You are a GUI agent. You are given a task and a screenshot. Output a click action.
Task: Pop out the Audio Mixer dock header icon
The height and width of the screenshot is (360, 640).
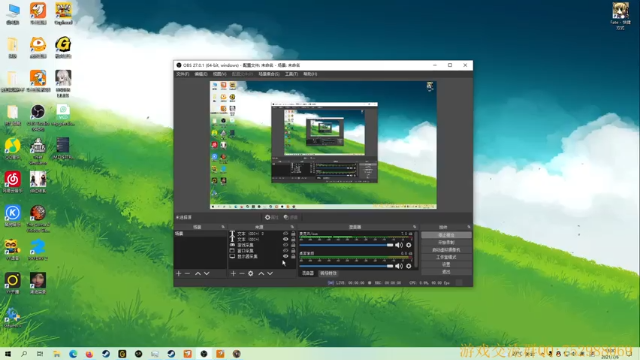pos(414,227)
